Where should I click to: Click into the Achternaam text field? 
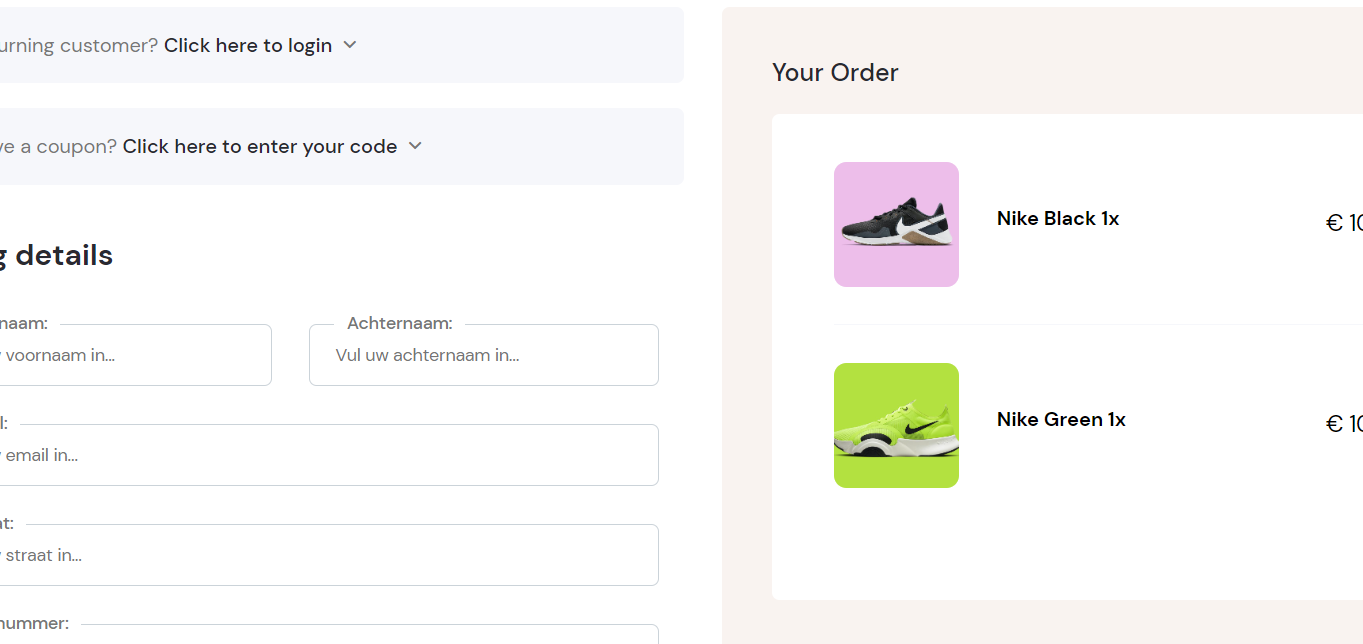click(x=484, y=355)
